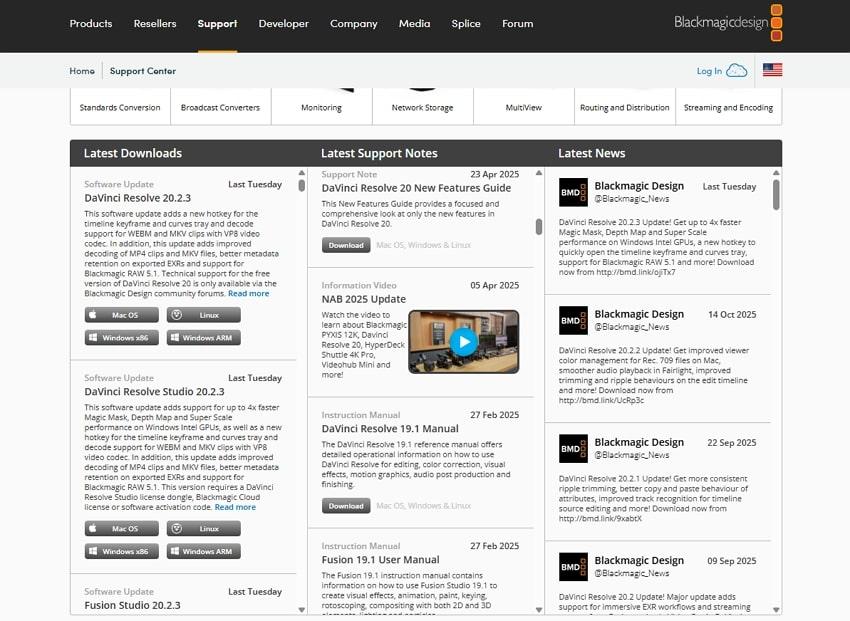Open the cloud Log In icon

click(737, 70)
